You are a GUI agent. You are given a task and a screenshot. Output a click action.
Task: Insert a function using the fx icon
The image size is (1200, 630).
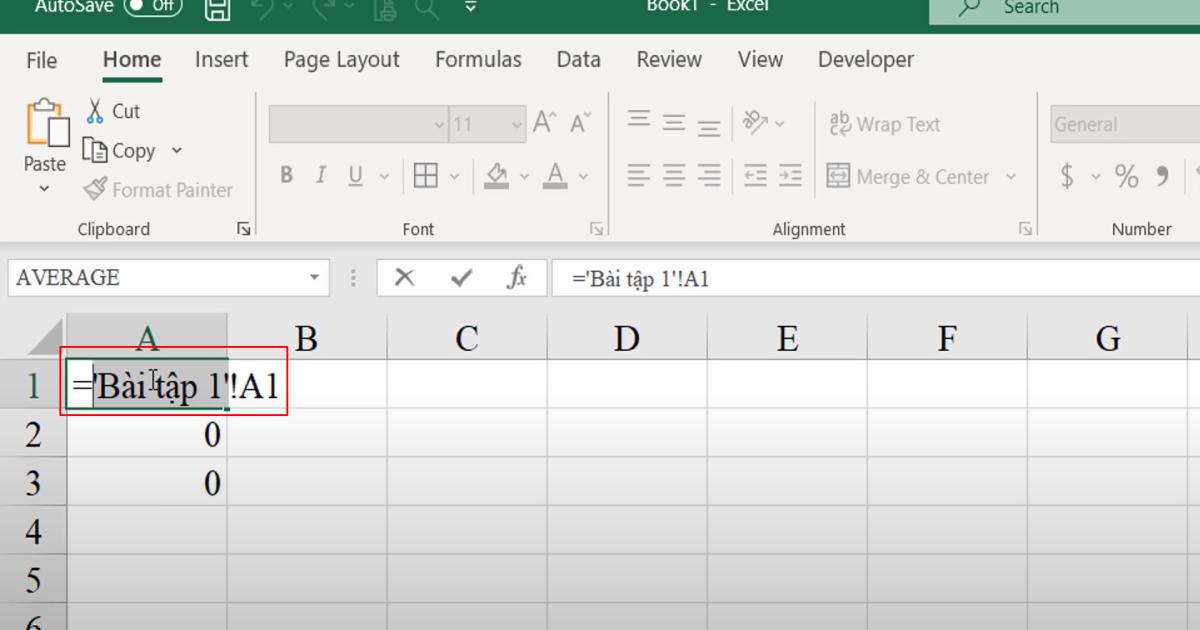click(516, 277)
